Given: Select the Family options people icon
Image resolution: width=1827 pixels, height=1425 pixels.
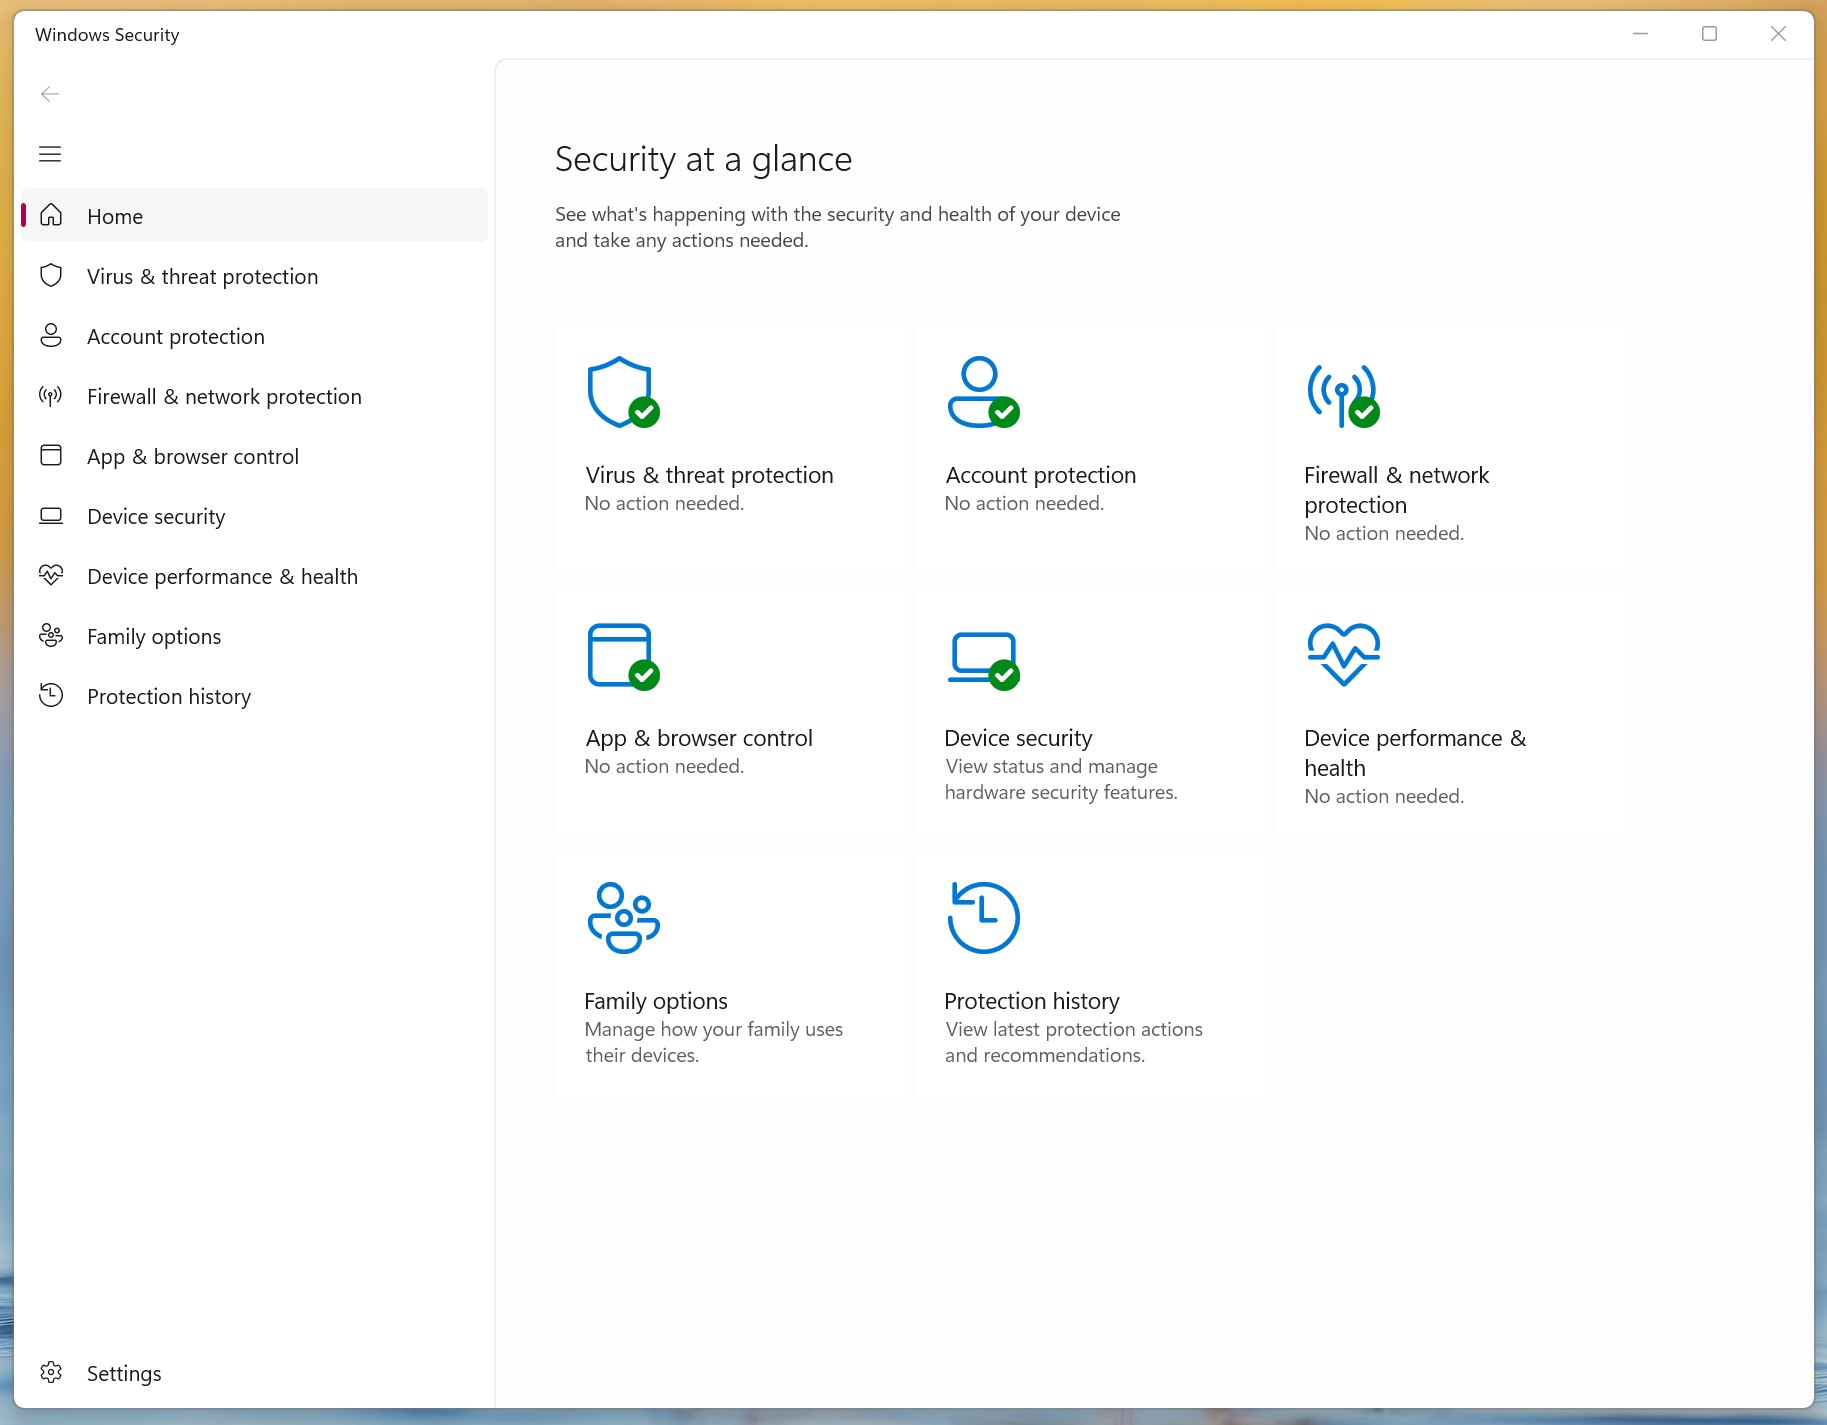Looking at the screenshot, I should 622,916.
